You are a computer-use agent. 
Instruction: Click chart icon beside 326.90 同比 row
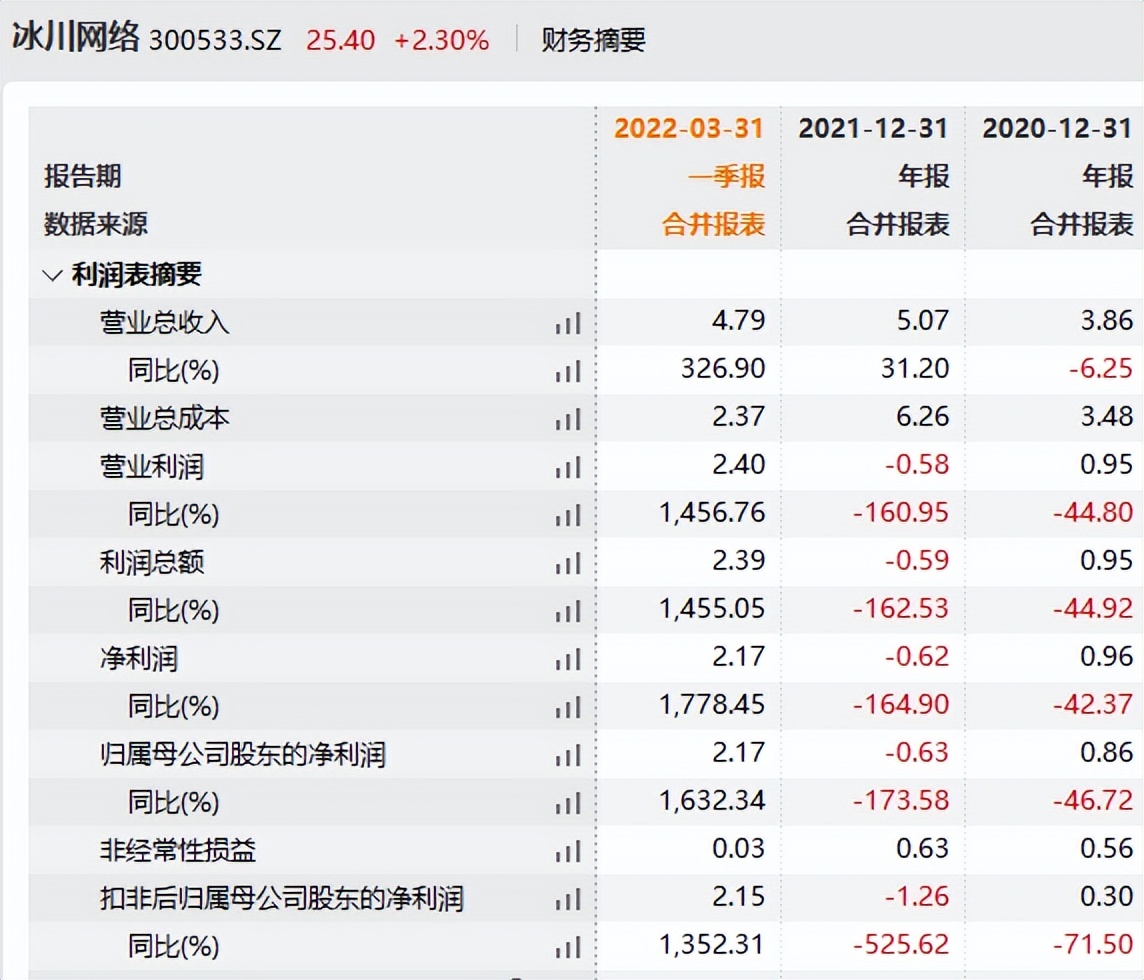(568, 371)
